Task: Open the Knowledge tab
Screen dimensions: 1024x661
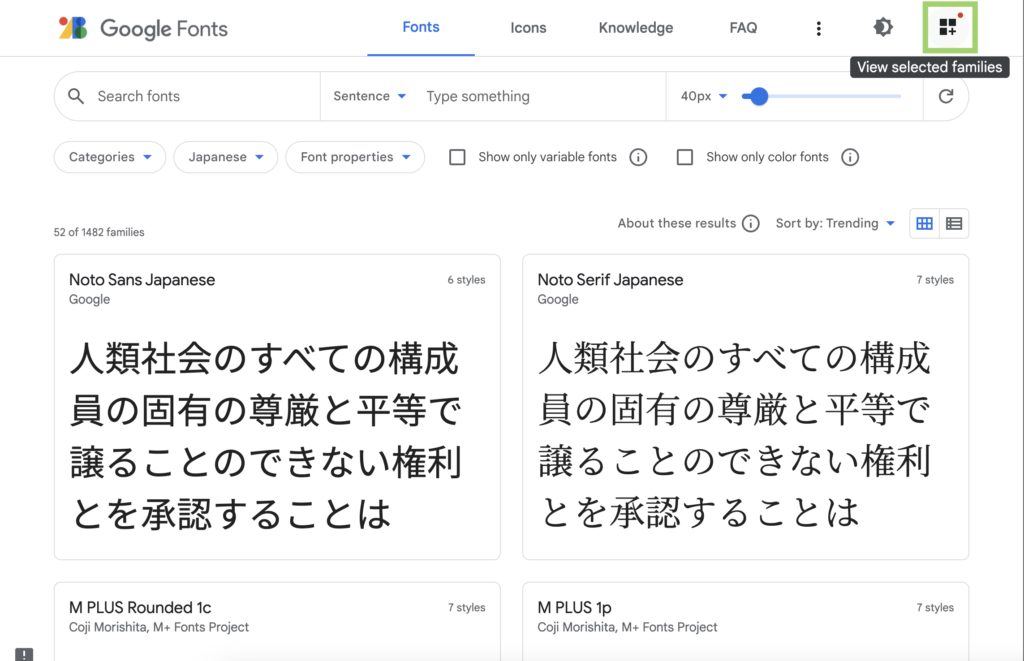Action: [x=636, y=28]
